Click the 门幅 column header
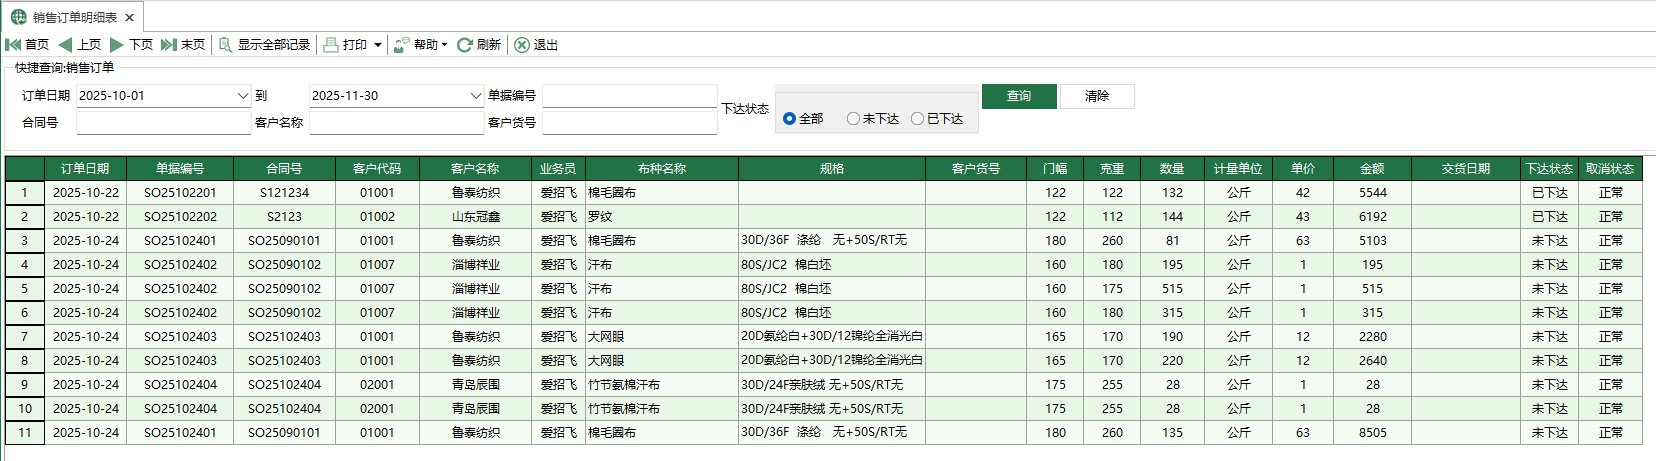 (x=1055, y=169)
